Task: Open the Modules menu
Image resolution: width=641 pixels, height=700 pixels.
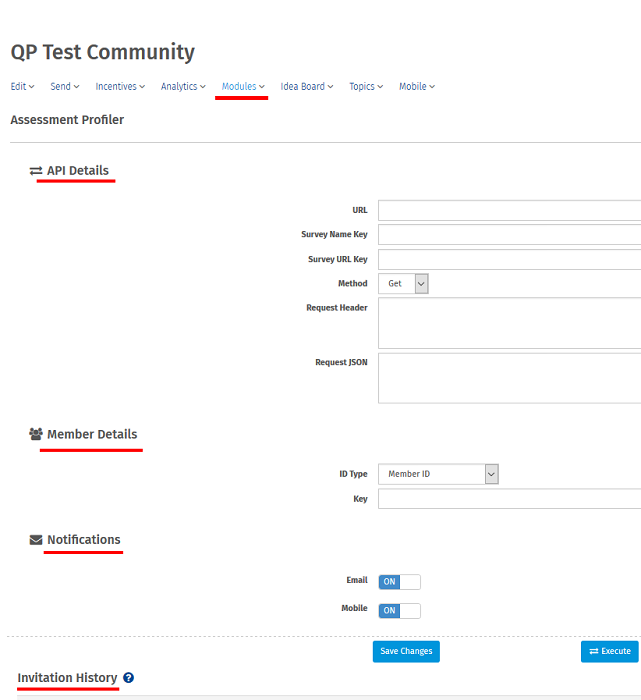Action: (243, 87)
